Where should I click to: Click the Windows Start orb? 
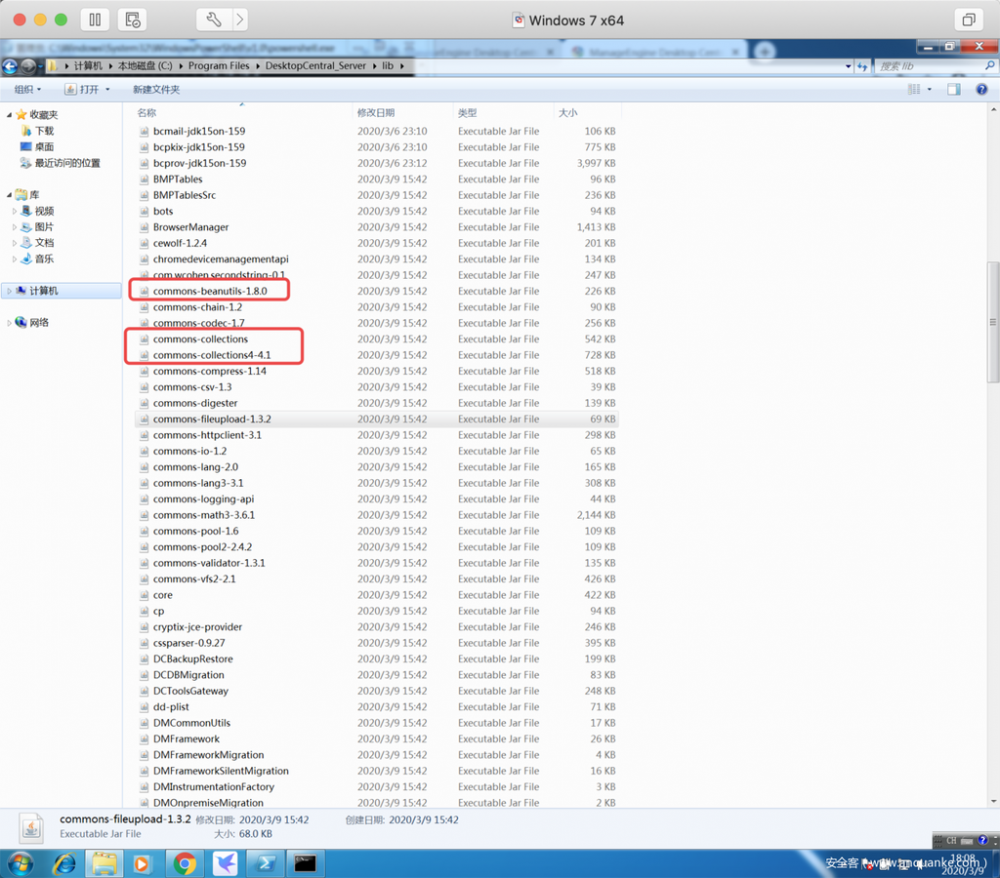20,862
